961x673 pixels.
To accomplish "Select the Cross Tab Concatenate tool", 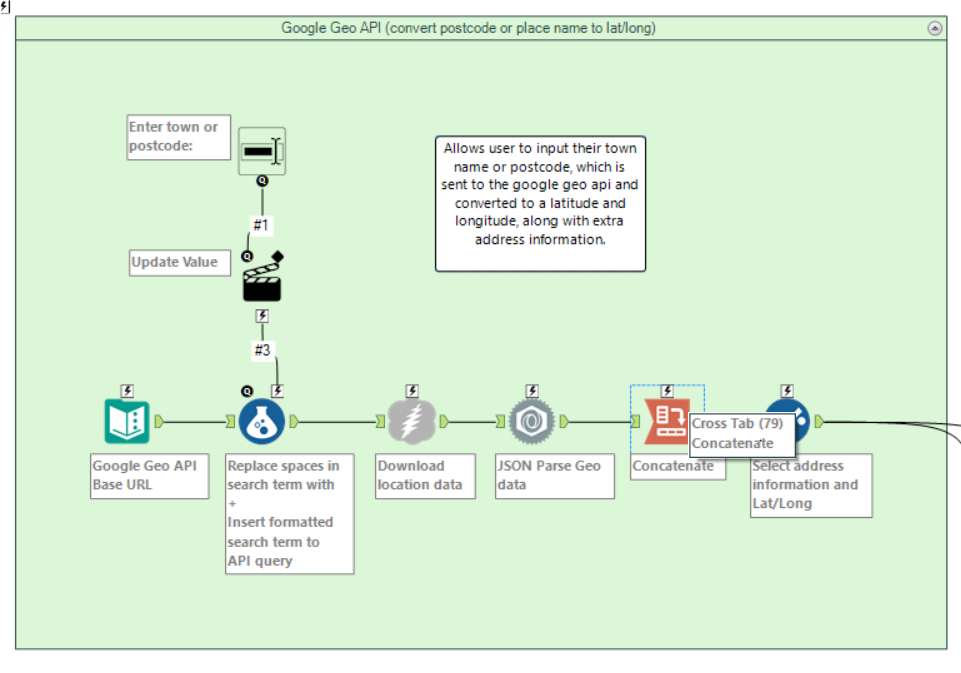I will point(664,420).
